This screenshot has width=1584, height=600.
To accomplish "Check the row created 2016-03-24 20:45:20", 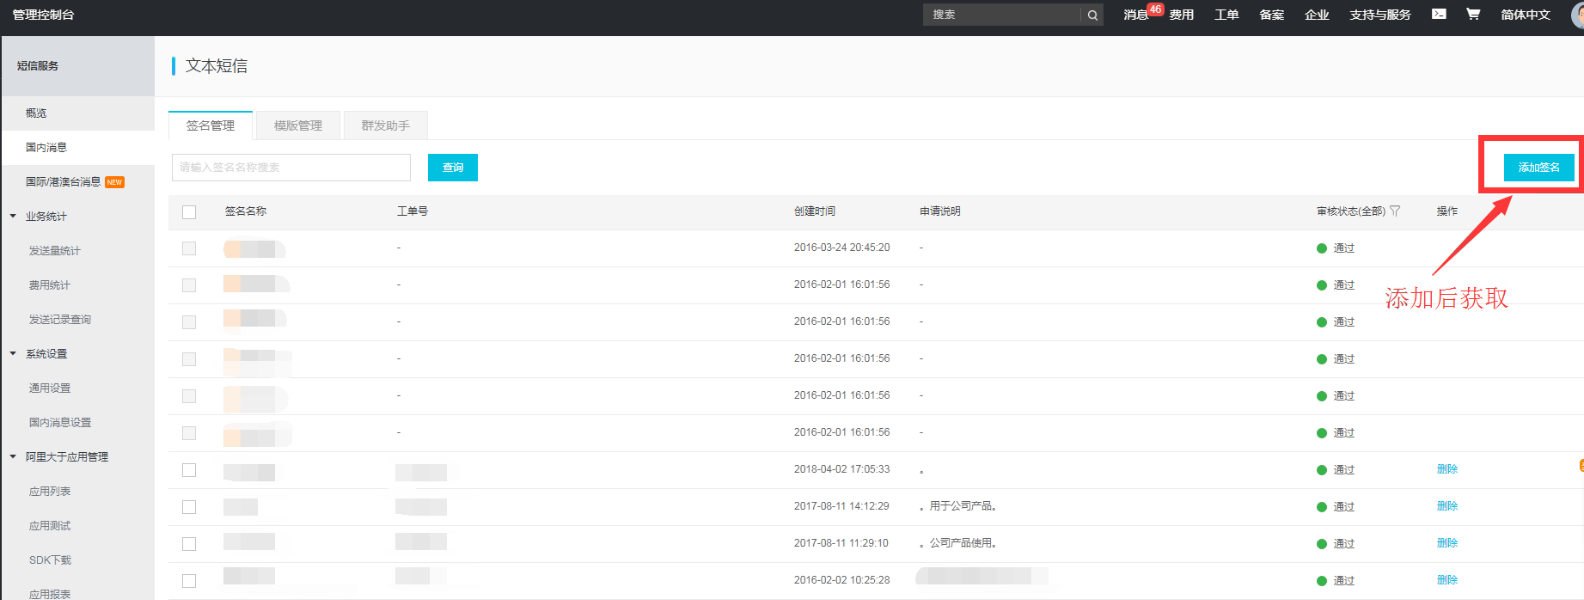I will (x=189, y=248).
